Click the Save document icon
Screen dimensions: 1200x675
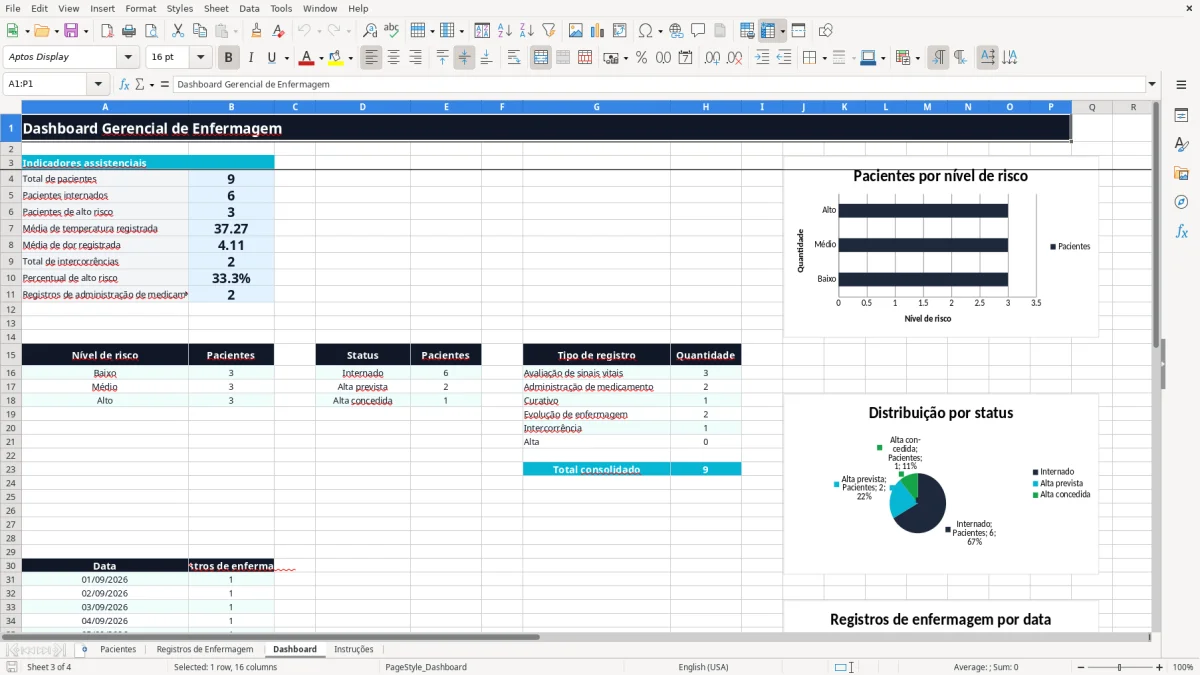(x=71, y=31)
